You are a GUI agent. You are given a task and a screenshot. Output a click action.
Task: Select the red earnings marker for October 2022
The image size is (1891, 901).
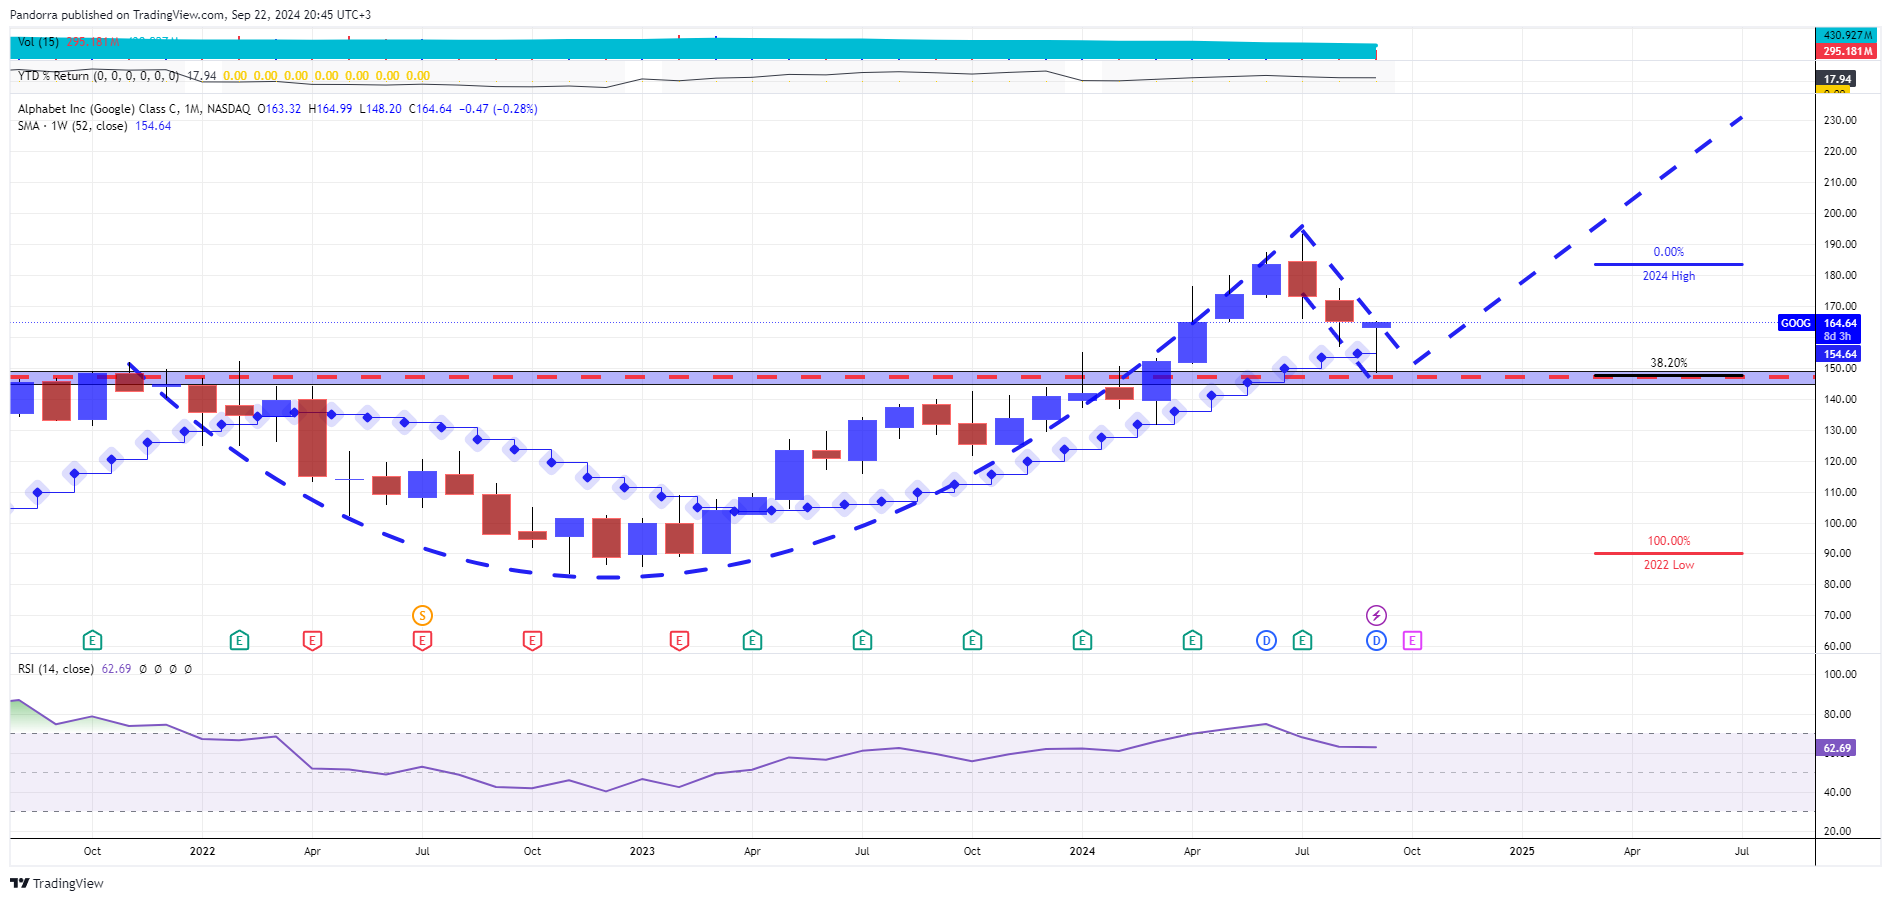[532, 640]
